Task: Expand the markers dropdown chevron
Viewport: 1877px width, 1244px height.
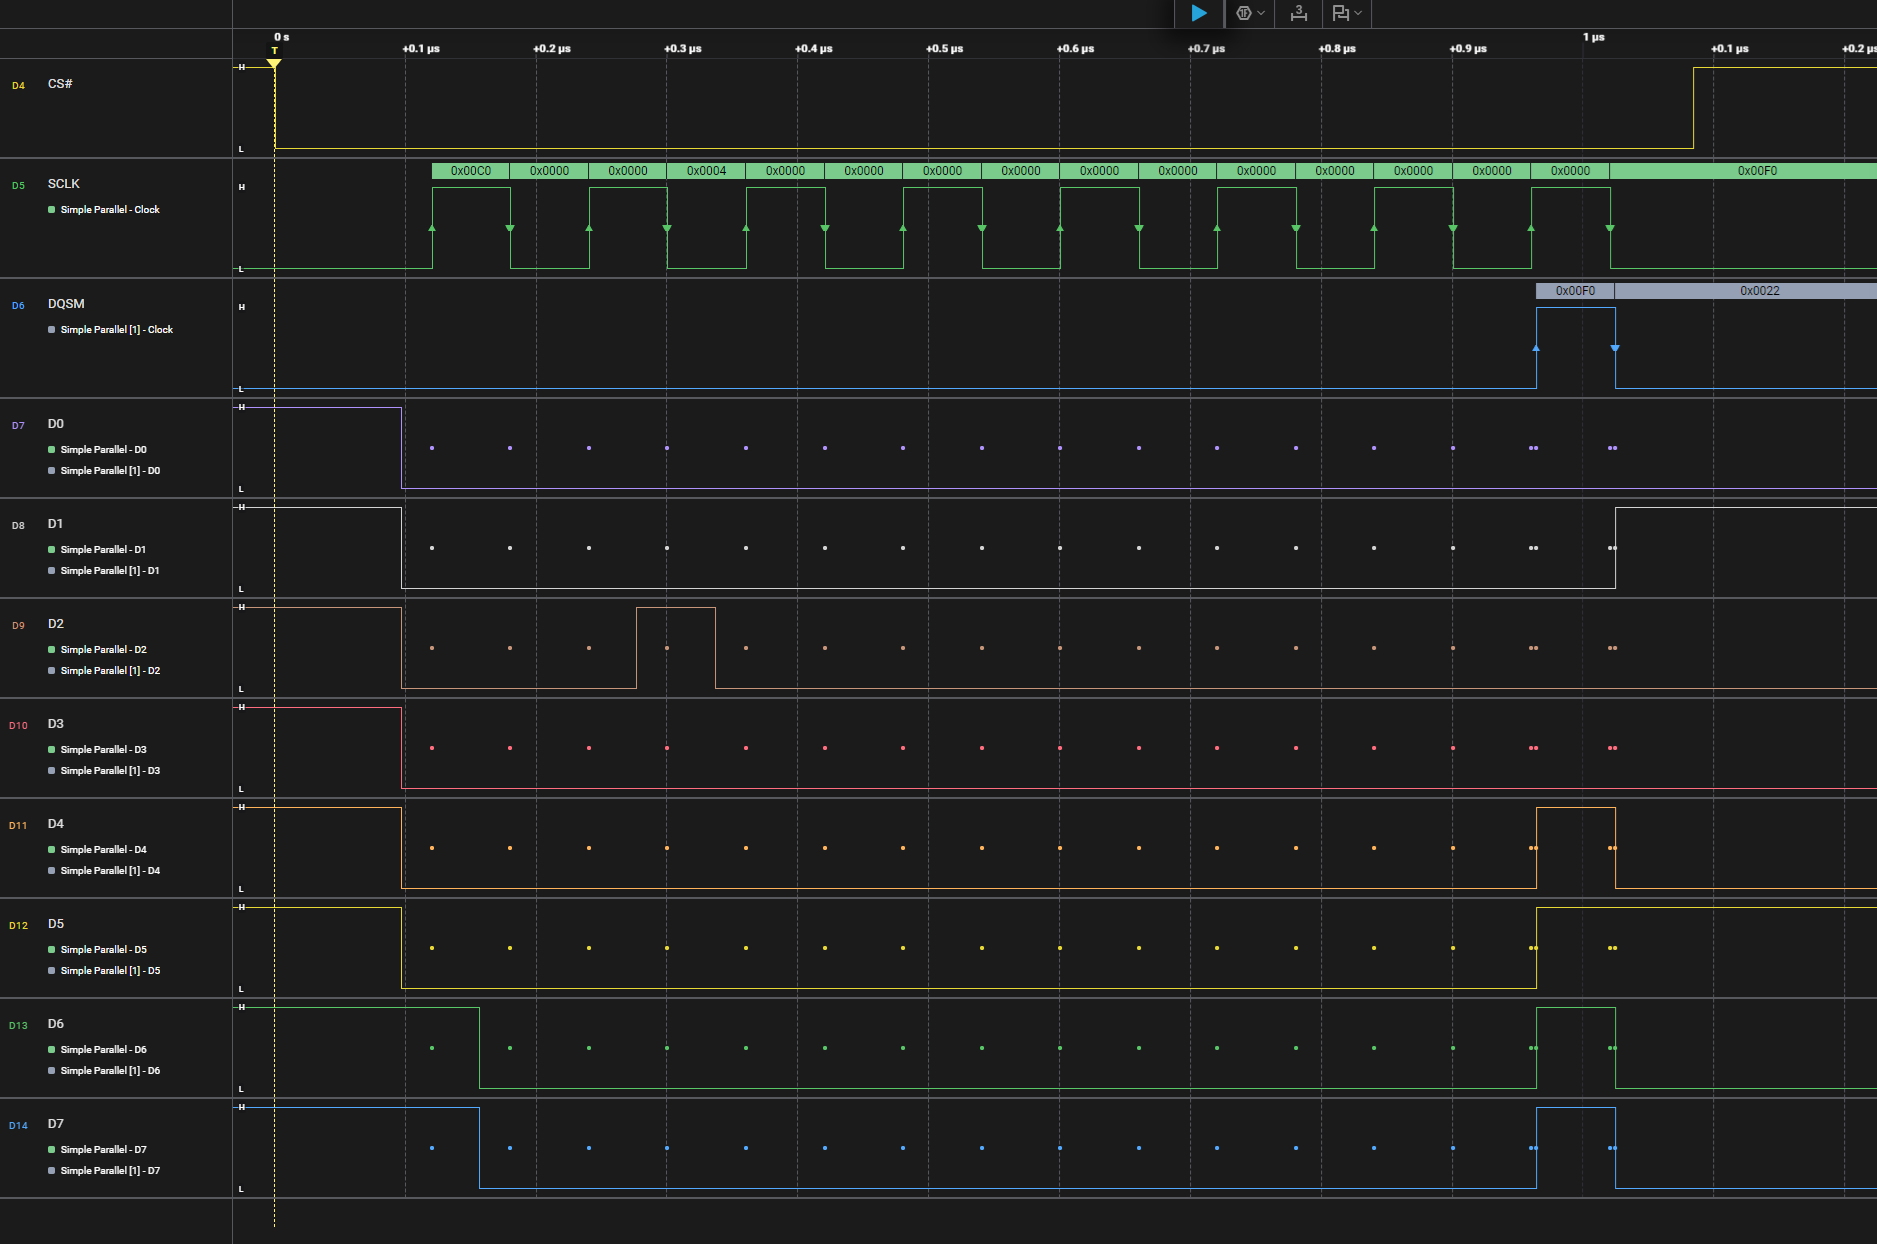Action: 1358,13
